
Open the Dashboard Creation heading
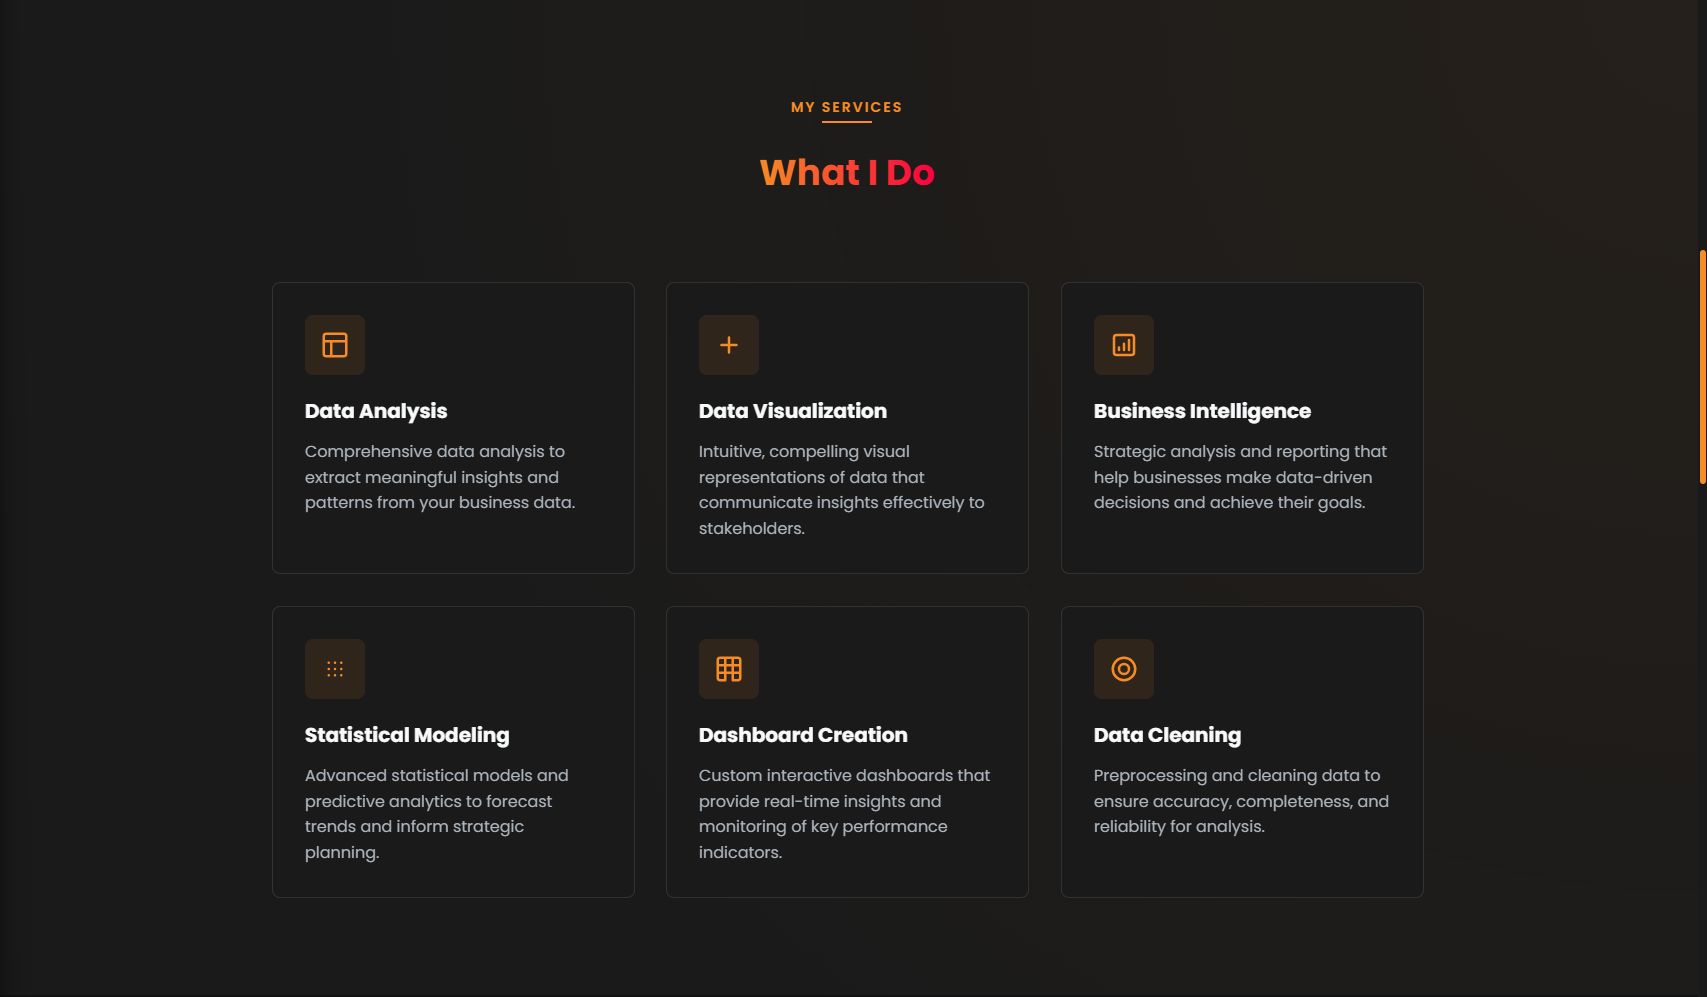(803, 735)
